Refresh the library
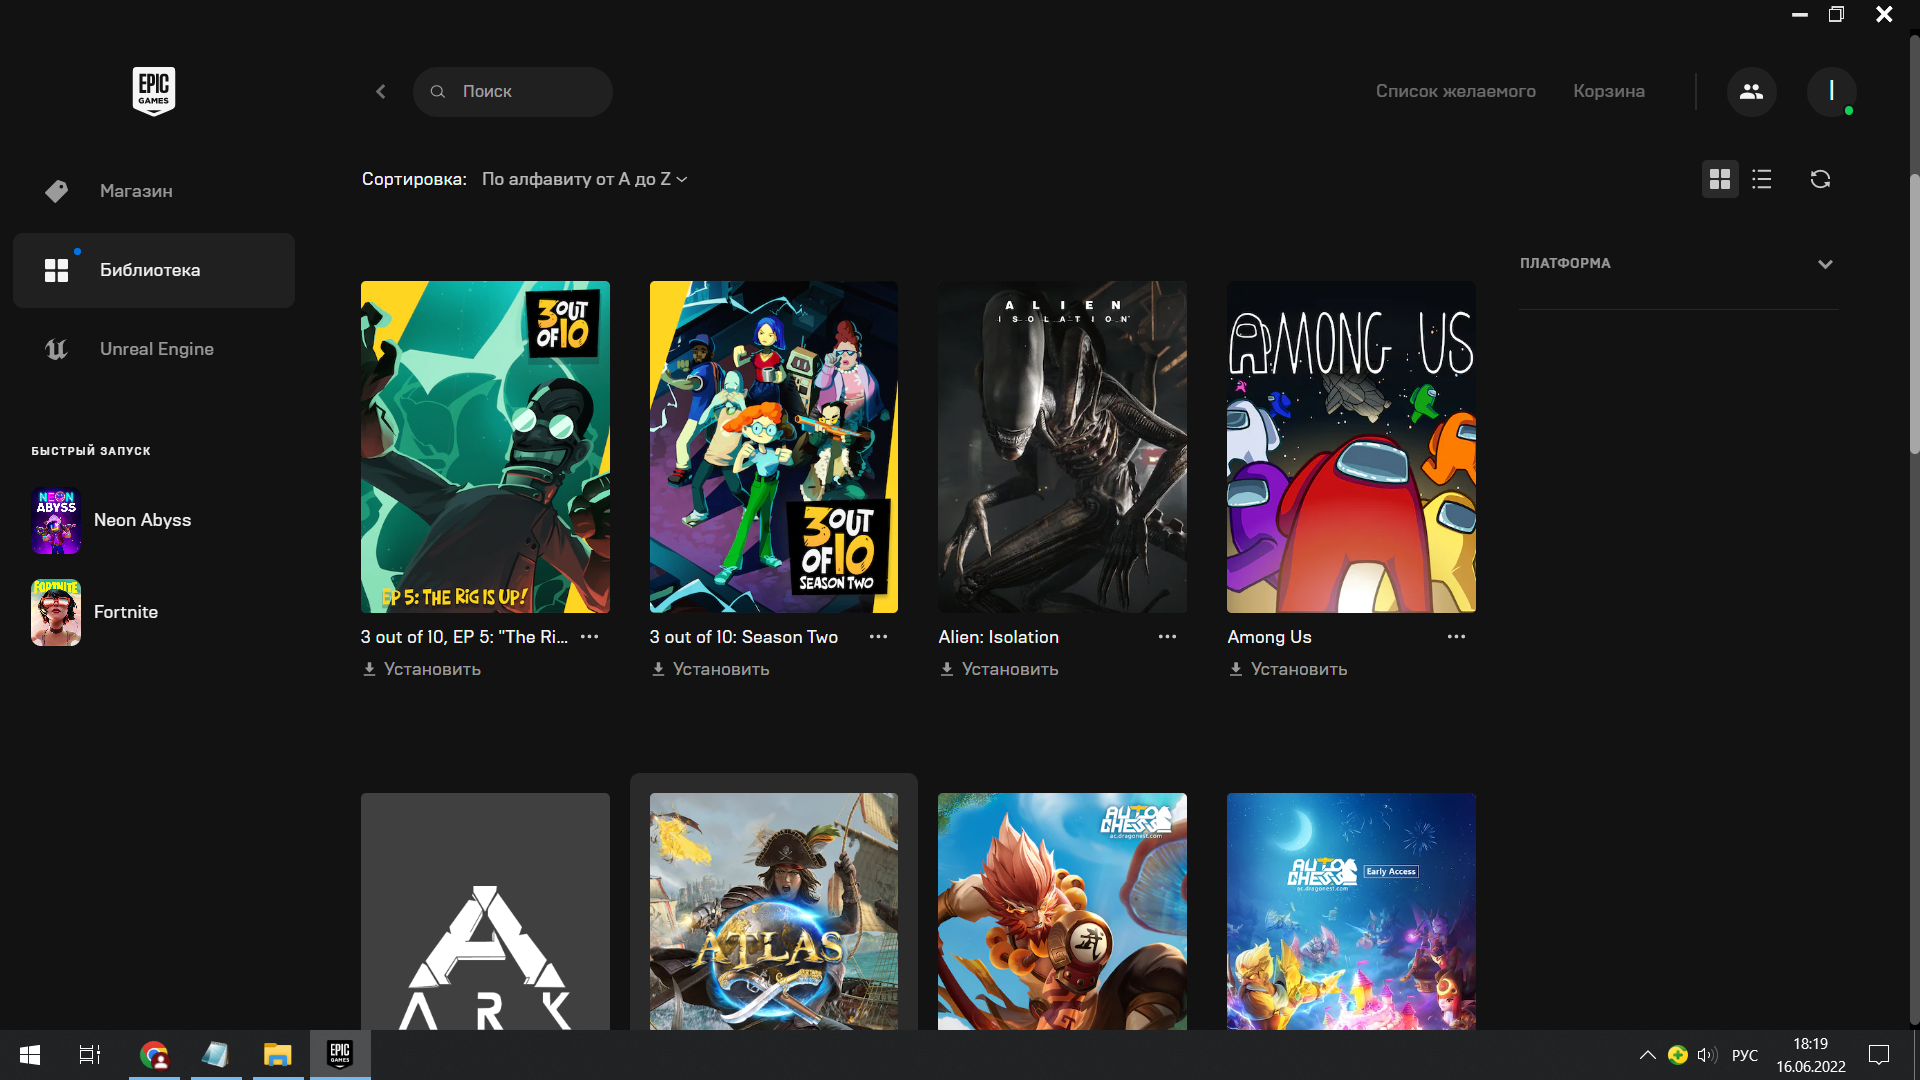The height and width of the screenshot is (1080, 1920). [x=1820, y=179]
